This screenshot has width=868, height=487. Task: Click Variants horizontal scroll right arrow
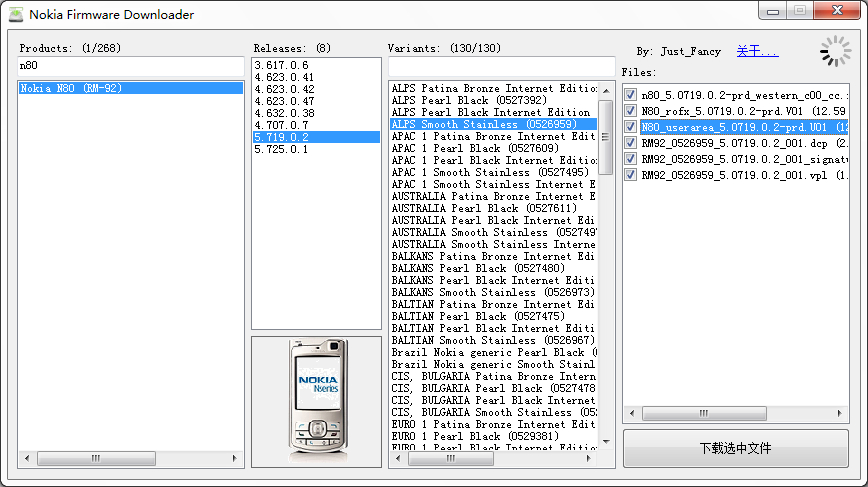tap(588, 458)
